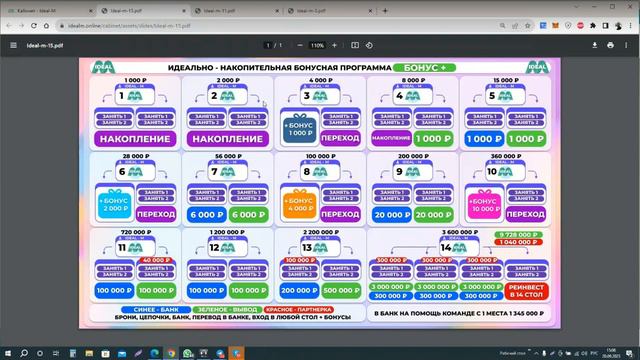The height and width of the screenshot is (360, 640).
Task: Switch to Кабинет - Ideal-M tab
Action: tap(48, 11)
